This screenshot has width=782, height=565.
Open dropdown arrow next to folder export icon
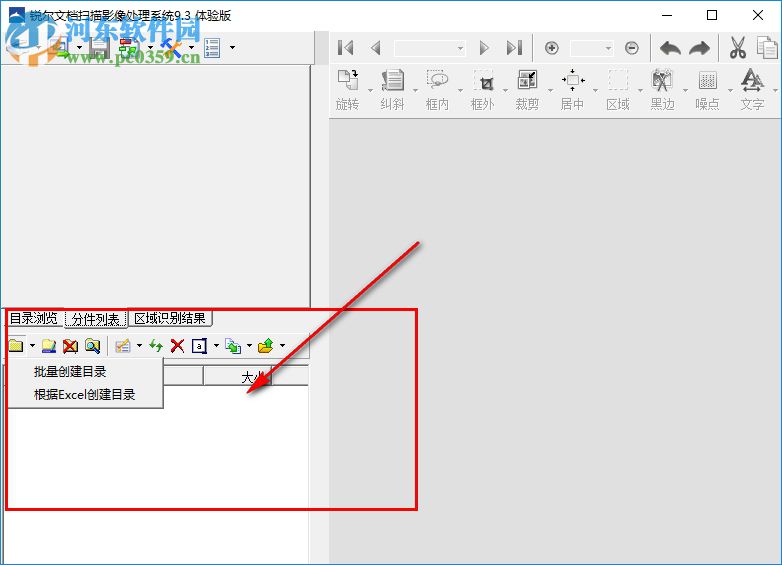[x=282, y=345]
